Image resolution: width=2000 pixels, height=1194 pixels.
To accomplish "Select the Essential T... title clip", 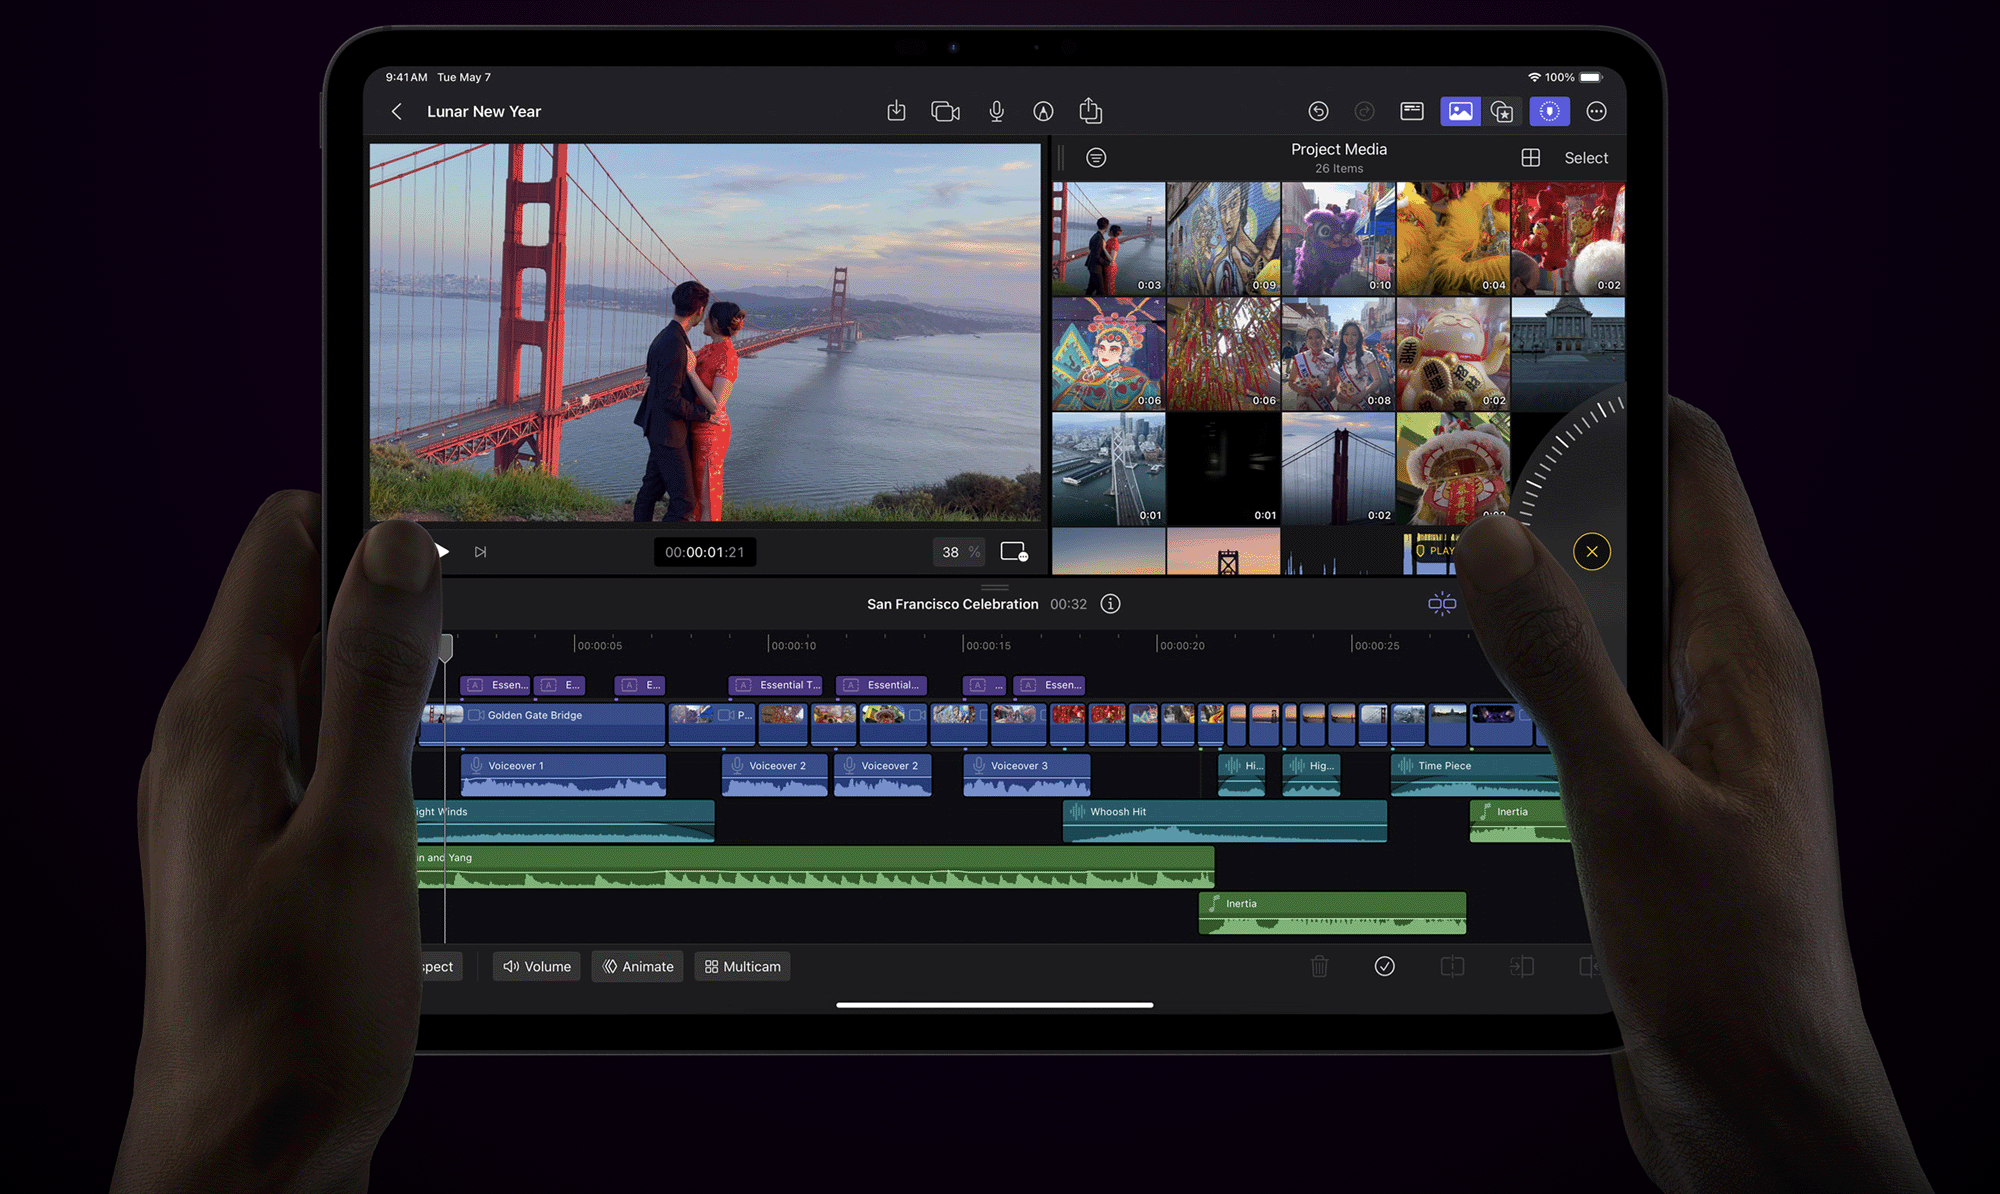I will click(776, 685).
